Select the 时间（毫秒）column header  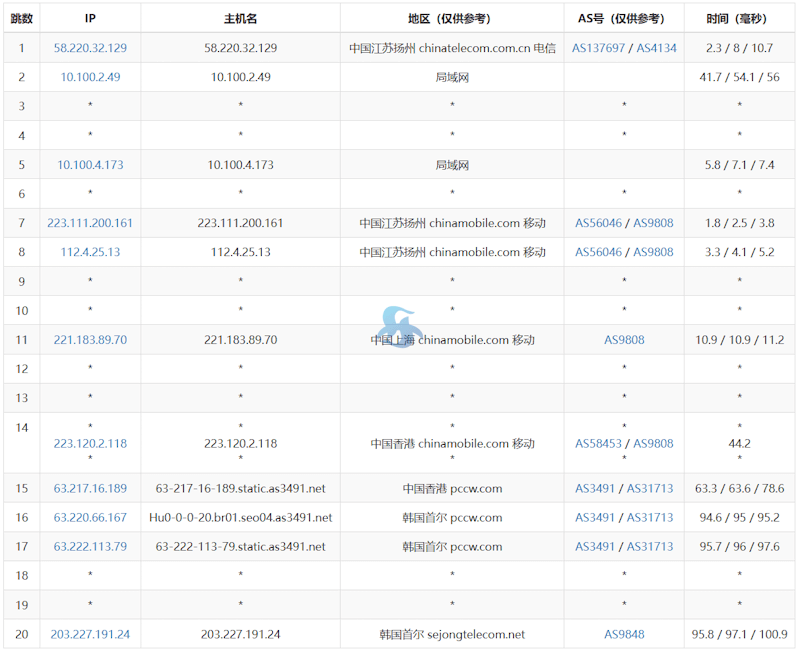tap(739, 19)
